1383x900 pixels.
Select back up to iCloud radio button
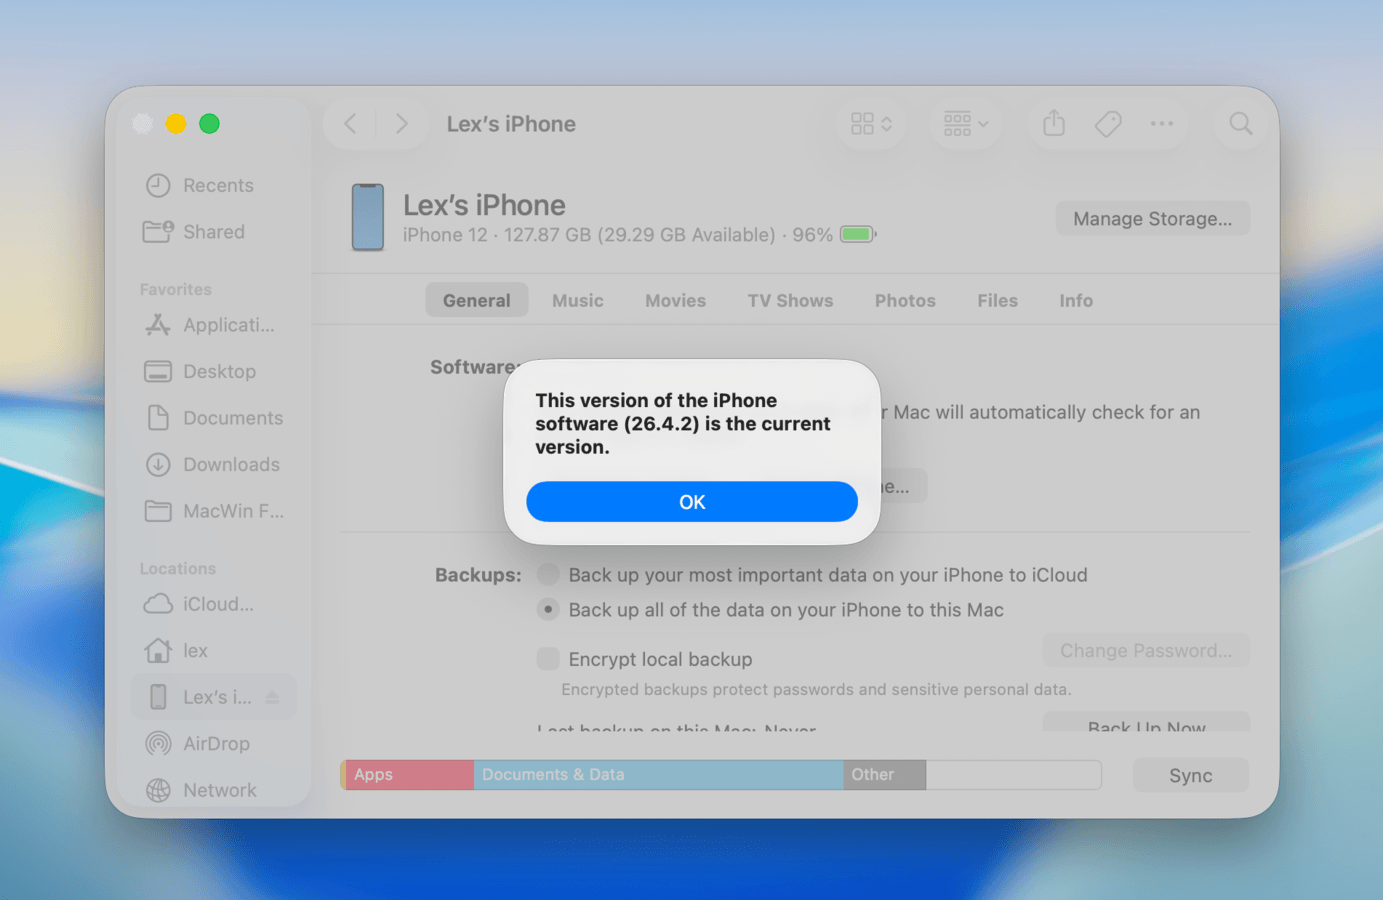pyautogui.click(x=548, y=575)
